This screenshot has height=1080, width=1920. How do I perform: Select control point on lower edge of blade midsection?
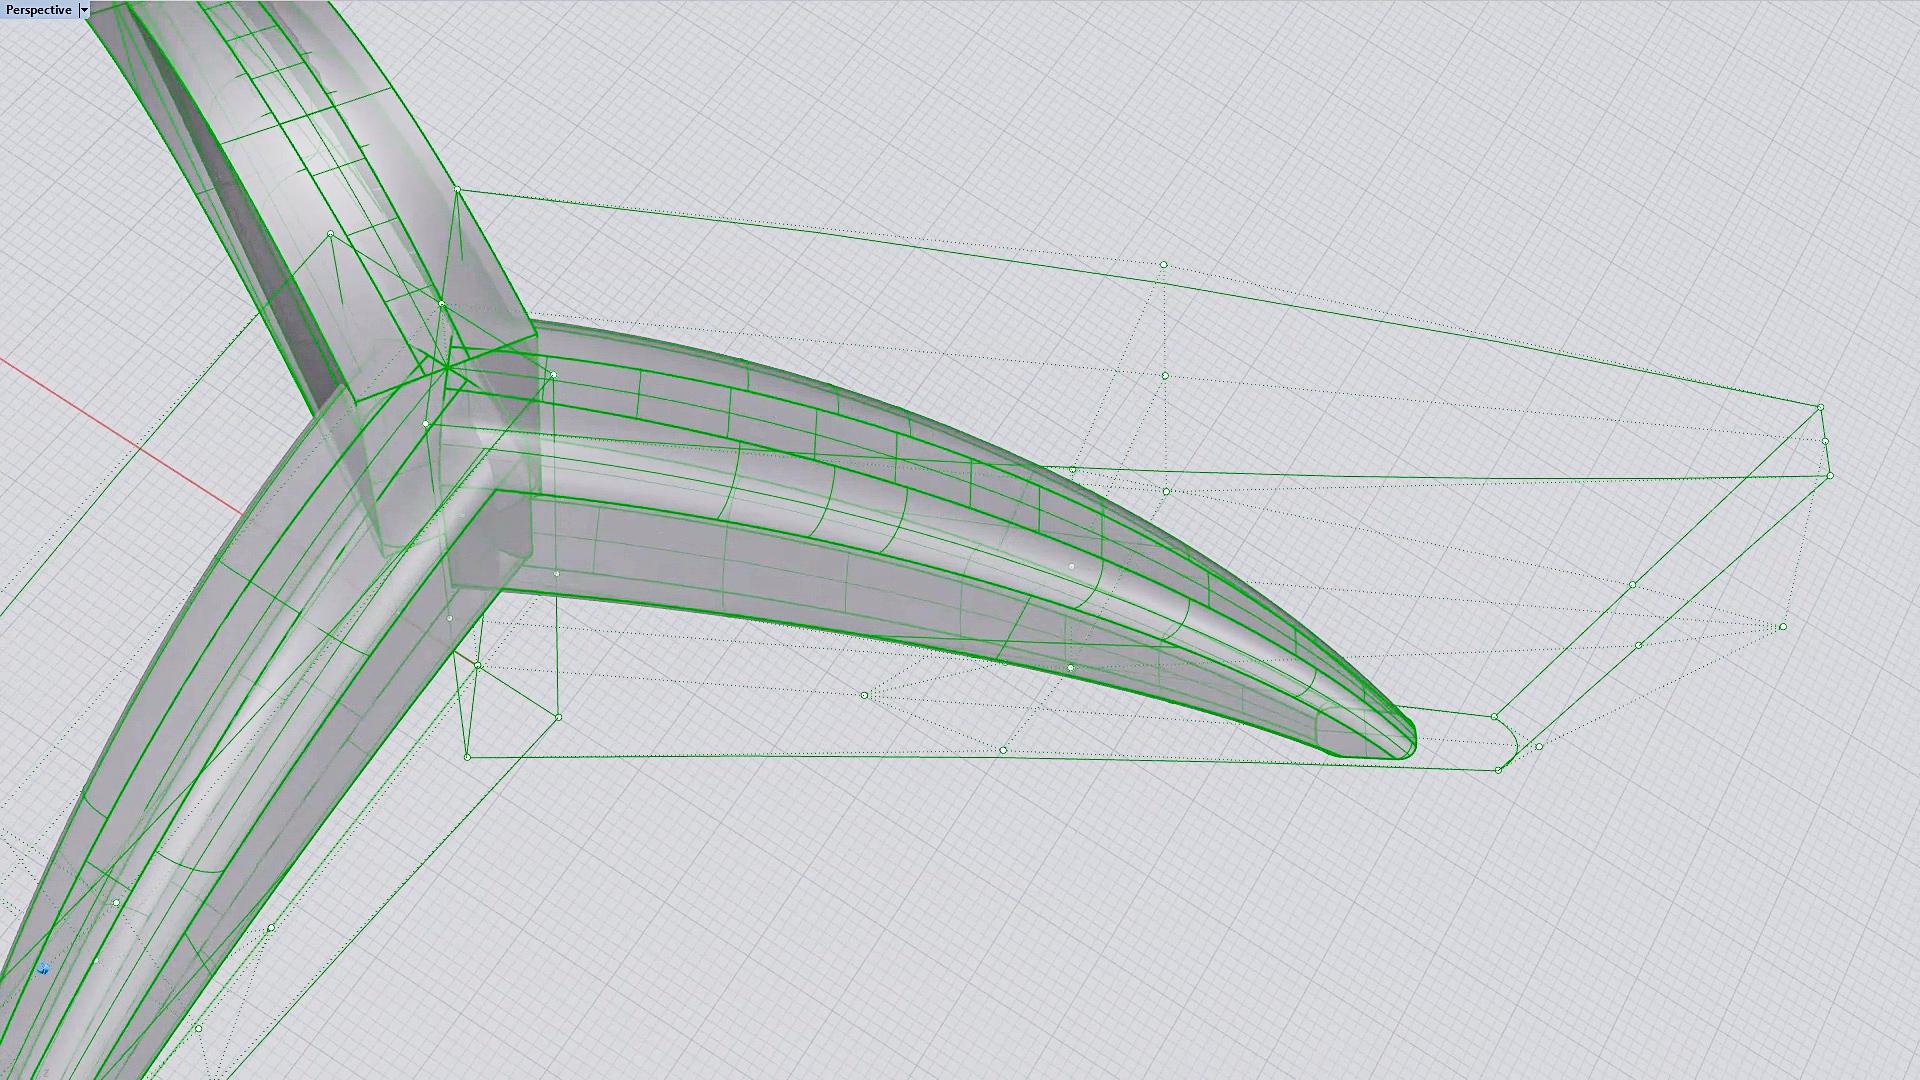point(1070,667)
